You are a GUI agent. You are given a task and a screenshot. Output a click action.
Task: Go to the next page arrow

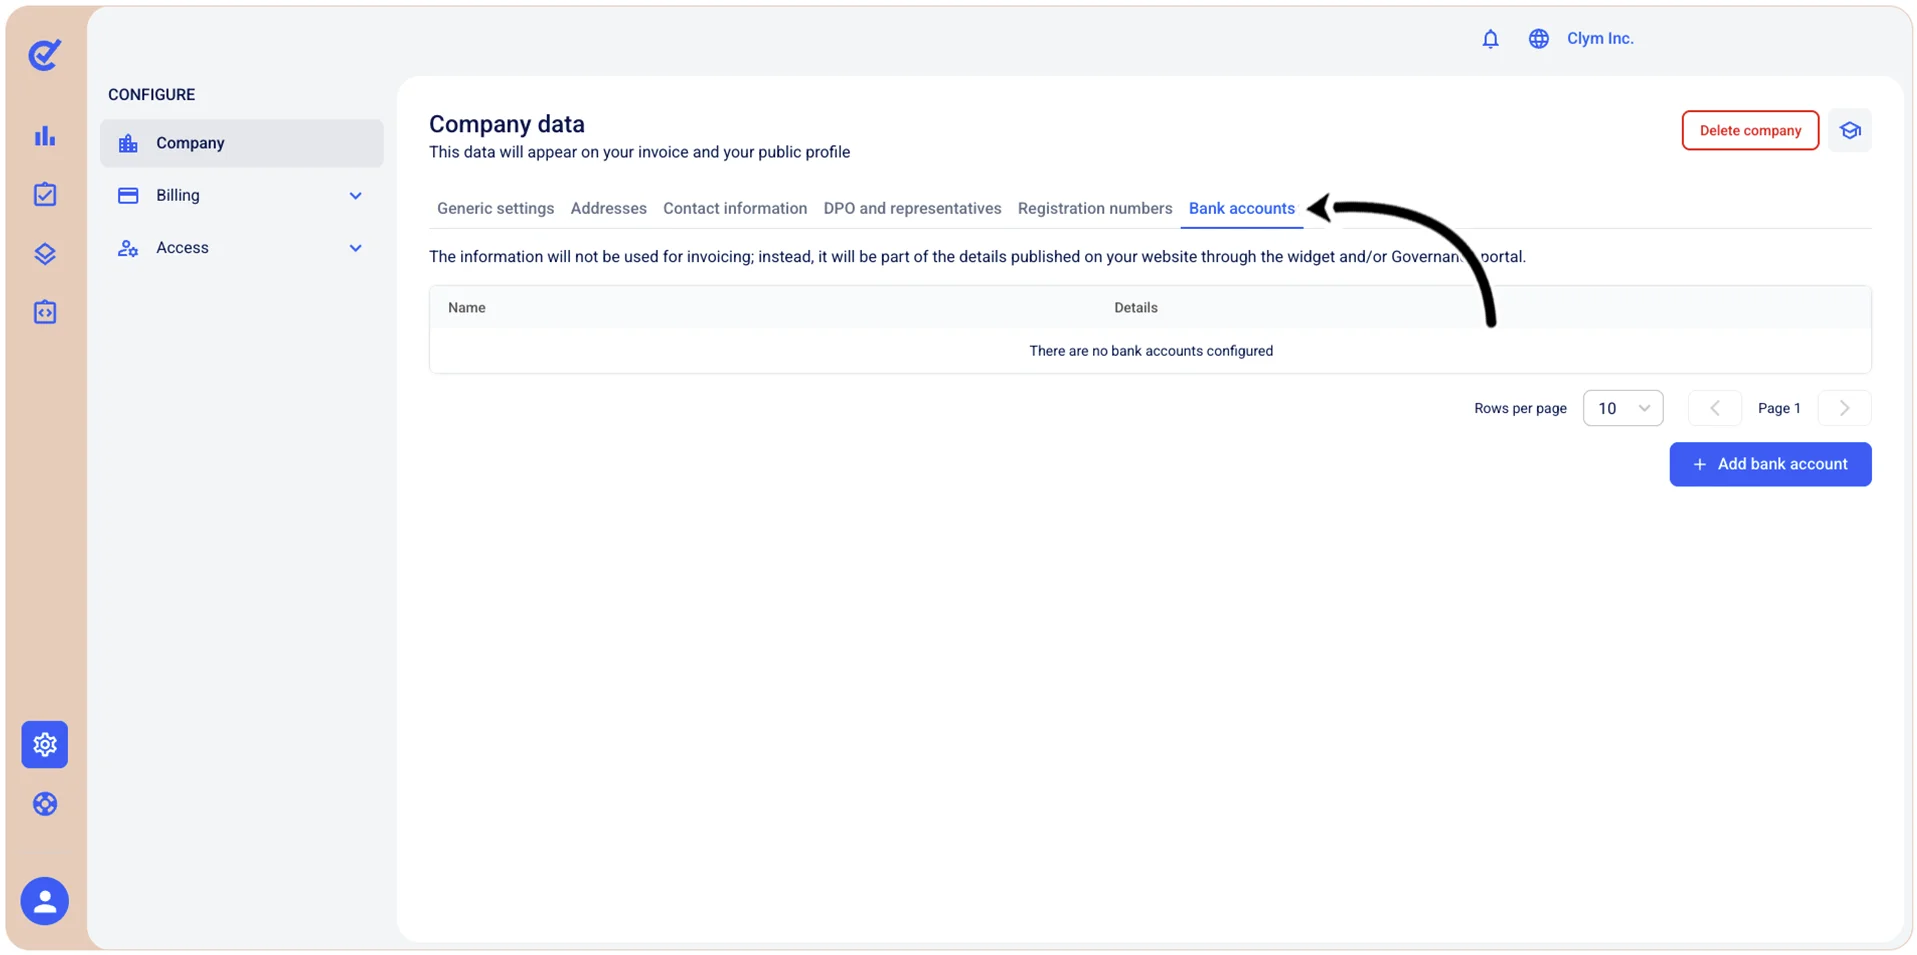pos(1845,408)
